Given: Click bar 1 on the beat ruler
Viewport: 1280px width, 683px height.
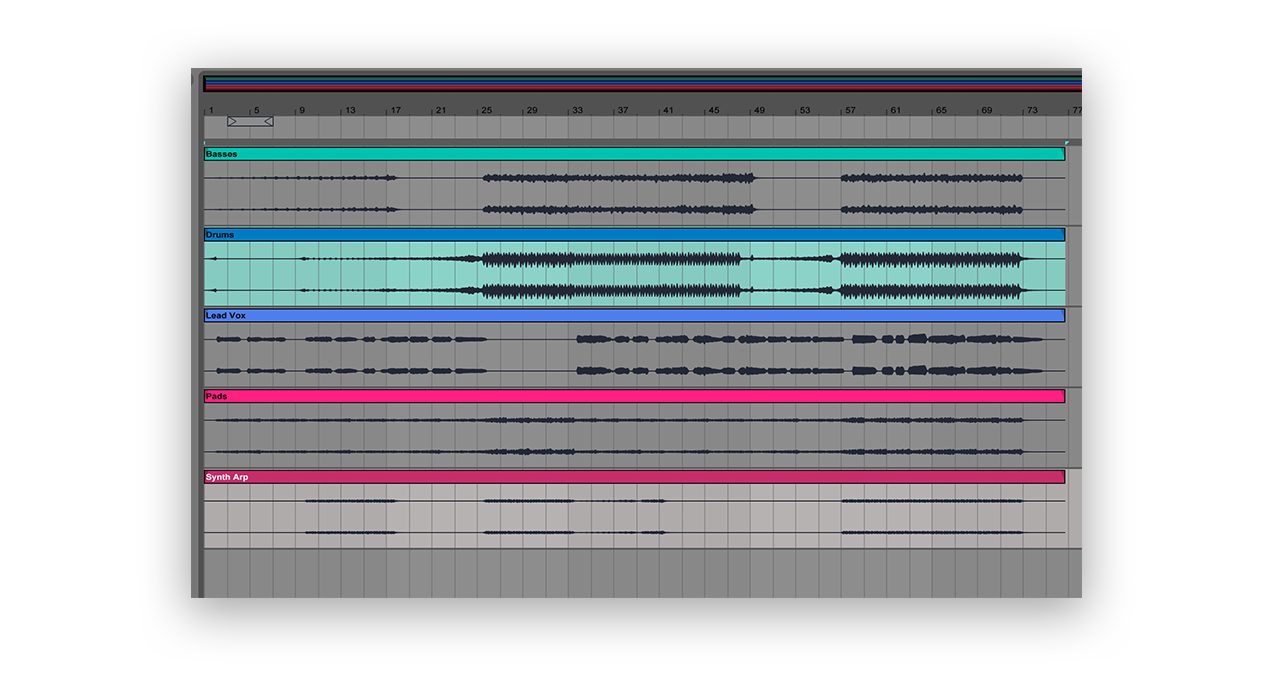Looking at the screenshot, I should coord(211,109).
